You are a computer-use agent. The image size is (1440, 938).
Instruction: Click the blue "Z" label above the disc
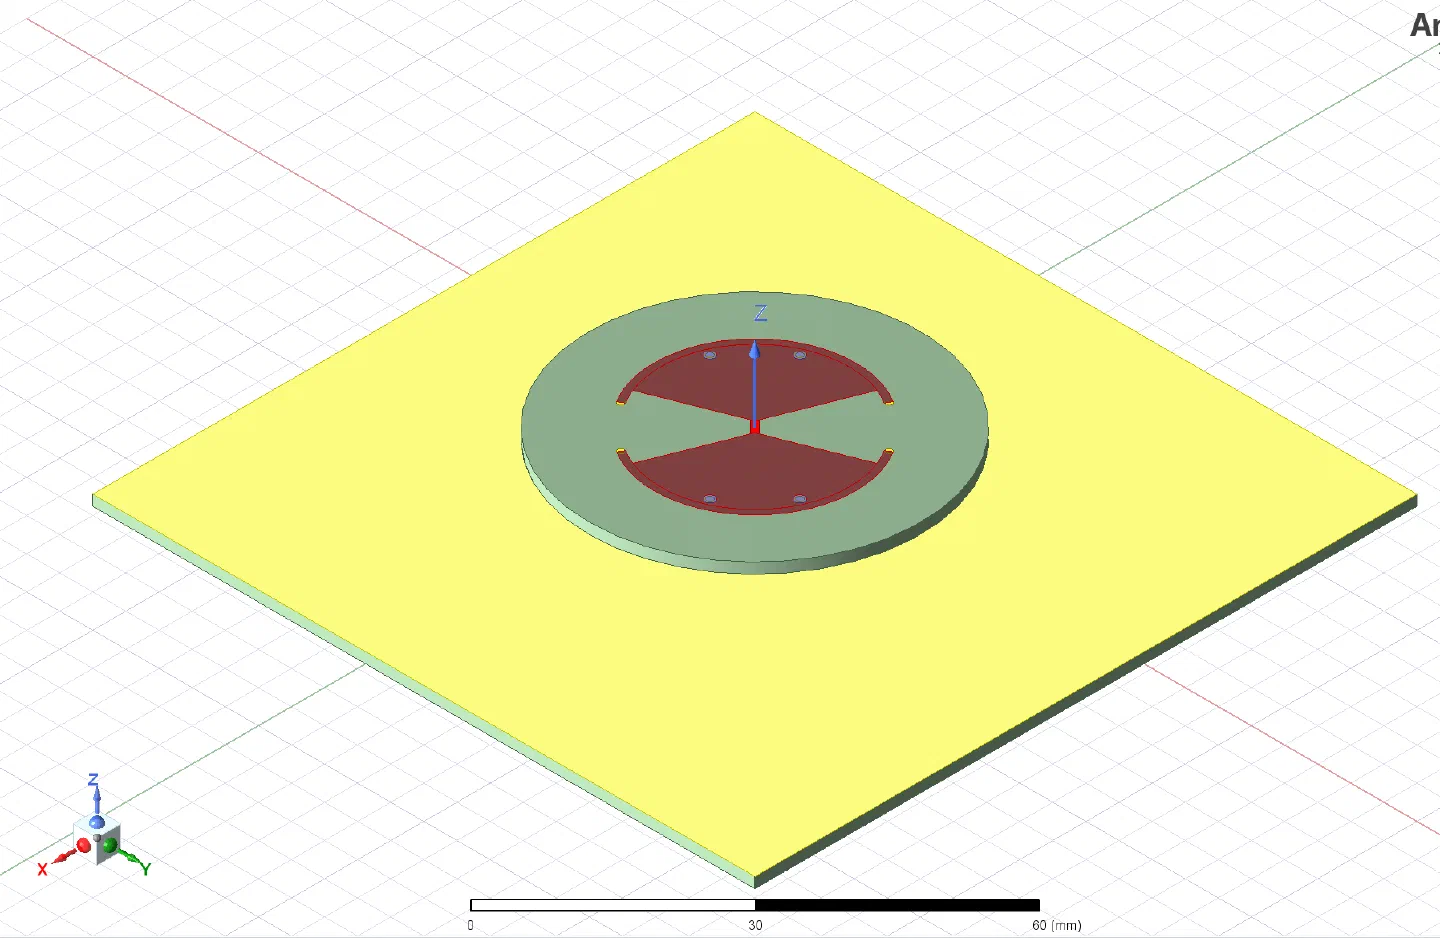point(761,313)
